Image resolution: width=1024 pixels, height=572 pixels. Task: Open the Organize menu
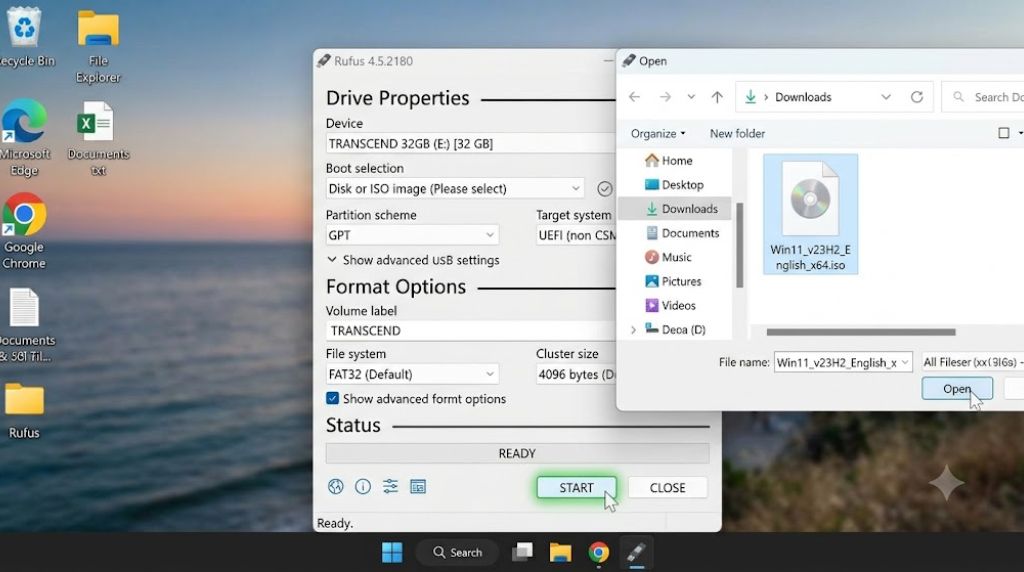click(658, 133)
